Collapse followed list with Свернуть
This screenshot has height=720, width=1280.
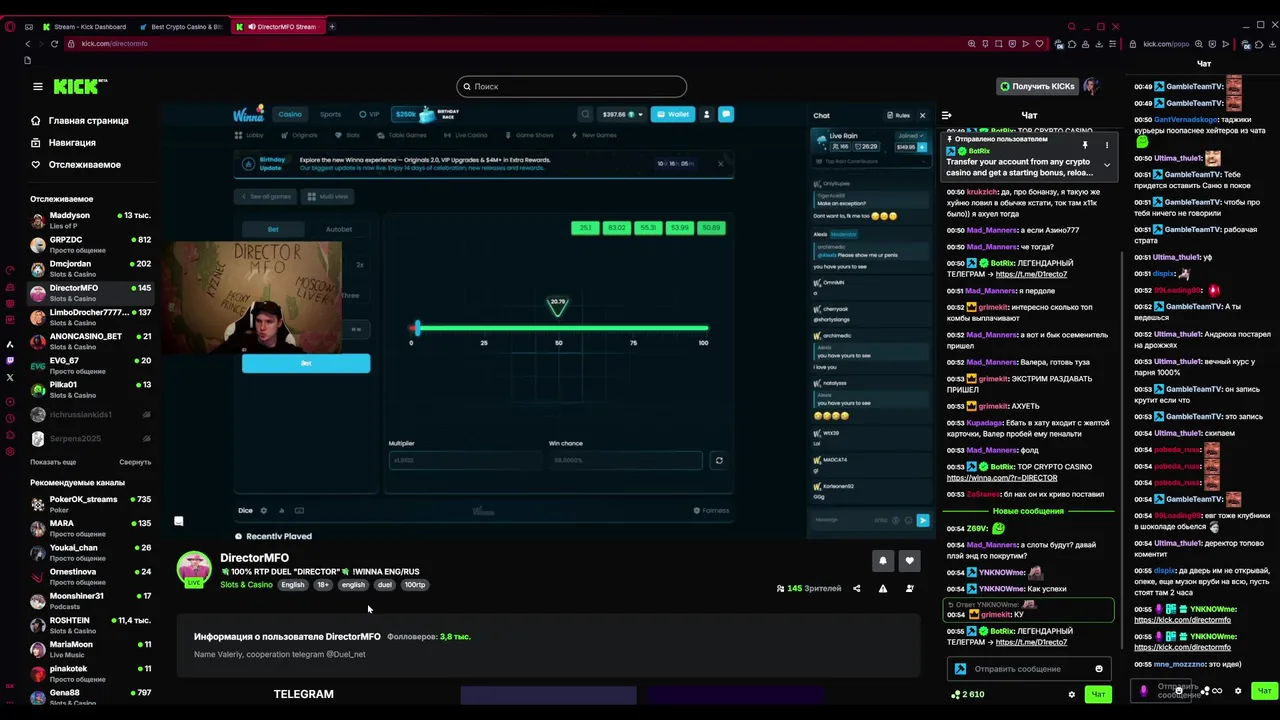point(135,462)
